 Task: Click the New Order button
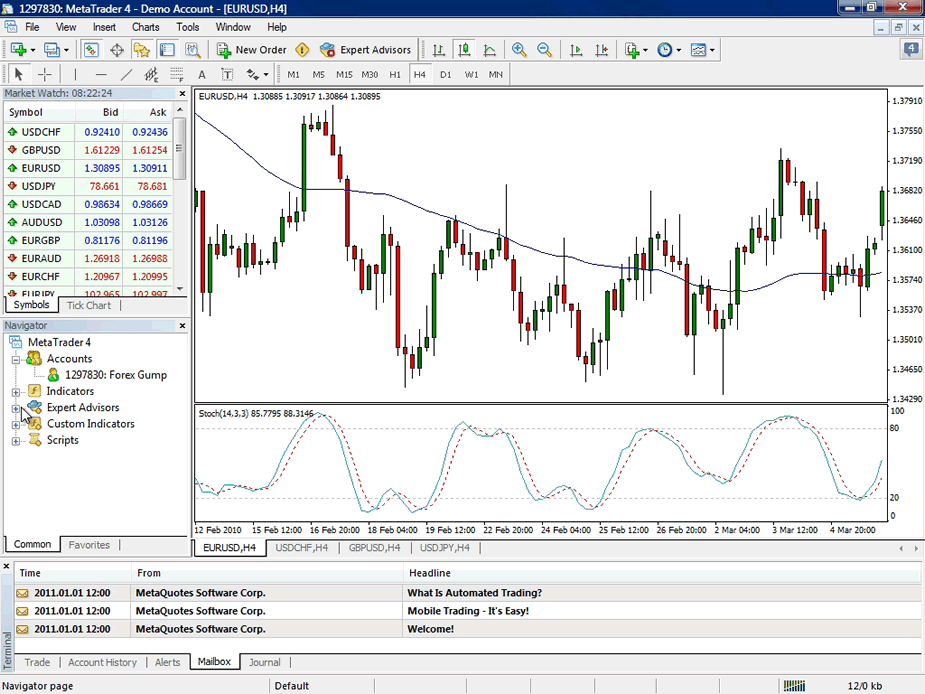pos(251,50)
